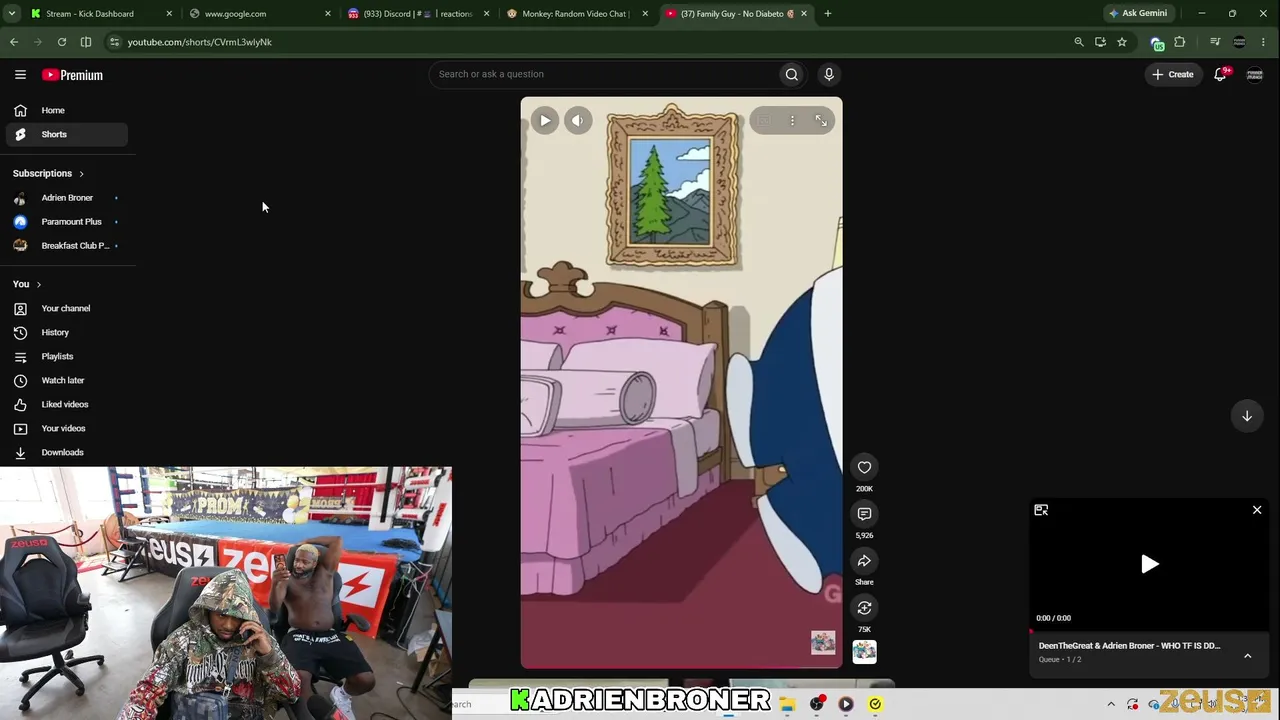The width and height of the screenshot is (1280, 720).
Task: Open the Chrome three-dot menu
Action: coord(1264,42)
